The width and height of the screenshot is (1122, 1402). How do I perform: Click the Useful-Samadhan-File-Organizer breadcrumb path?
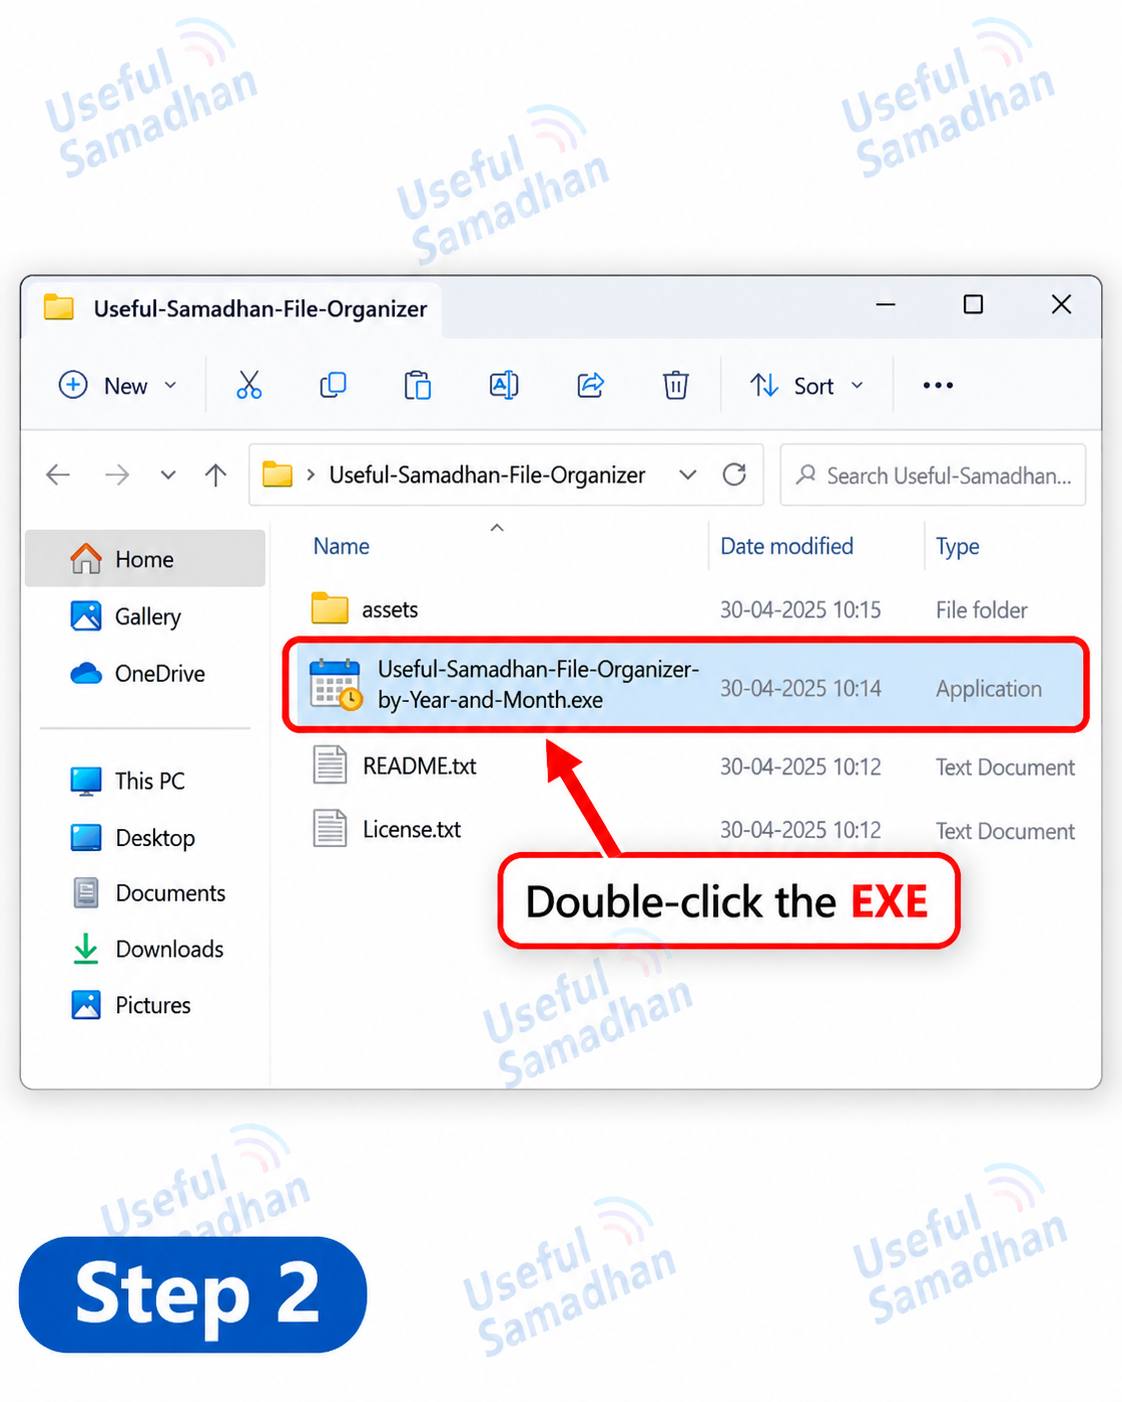point(487,475)
